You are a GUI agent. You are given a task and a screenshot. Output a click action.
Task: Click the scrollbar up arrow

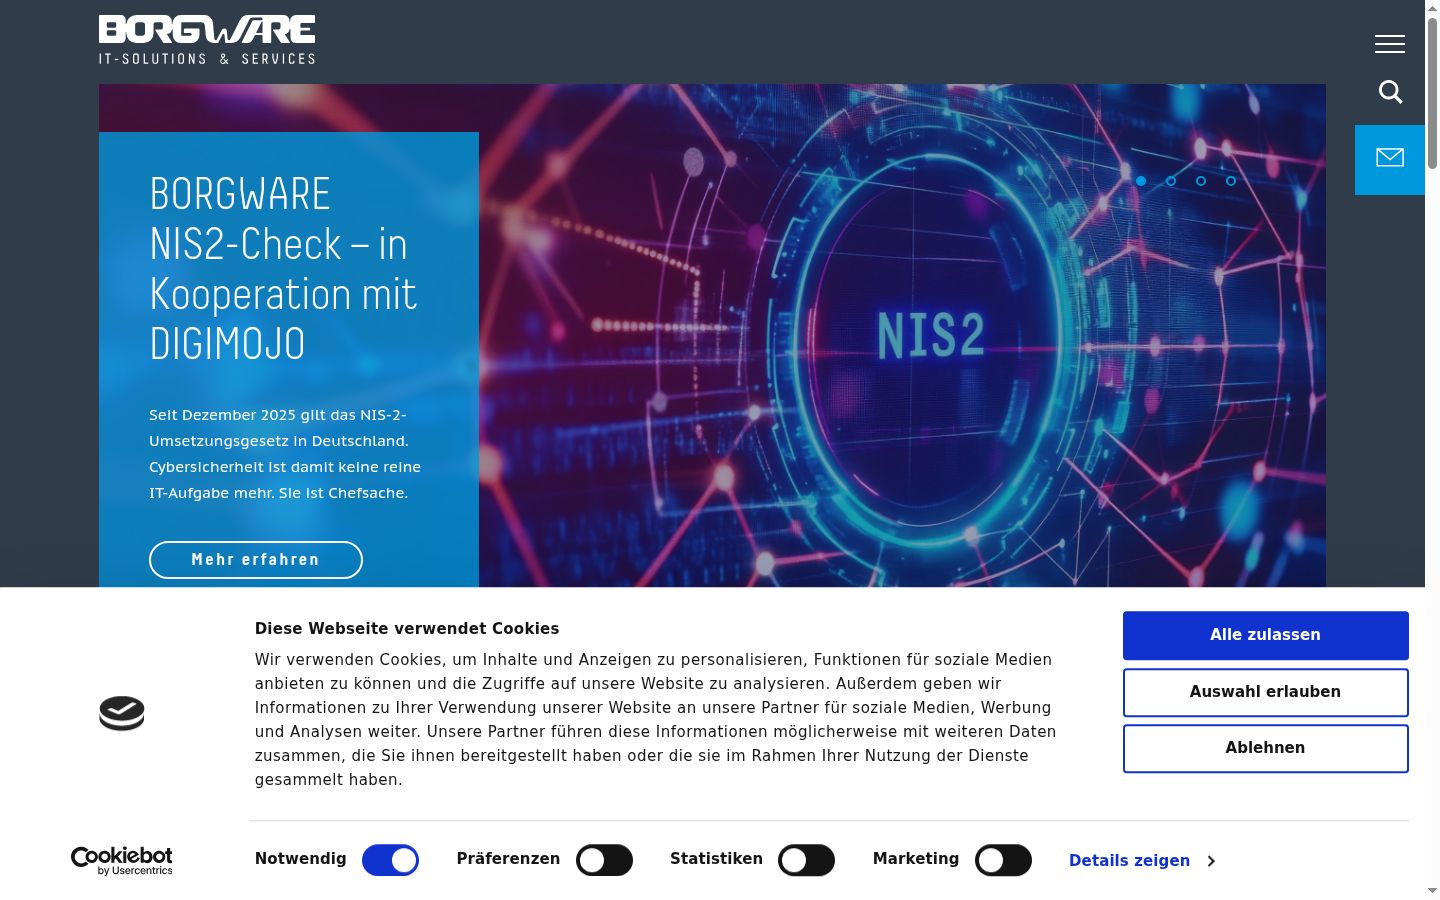[1432, 8]
